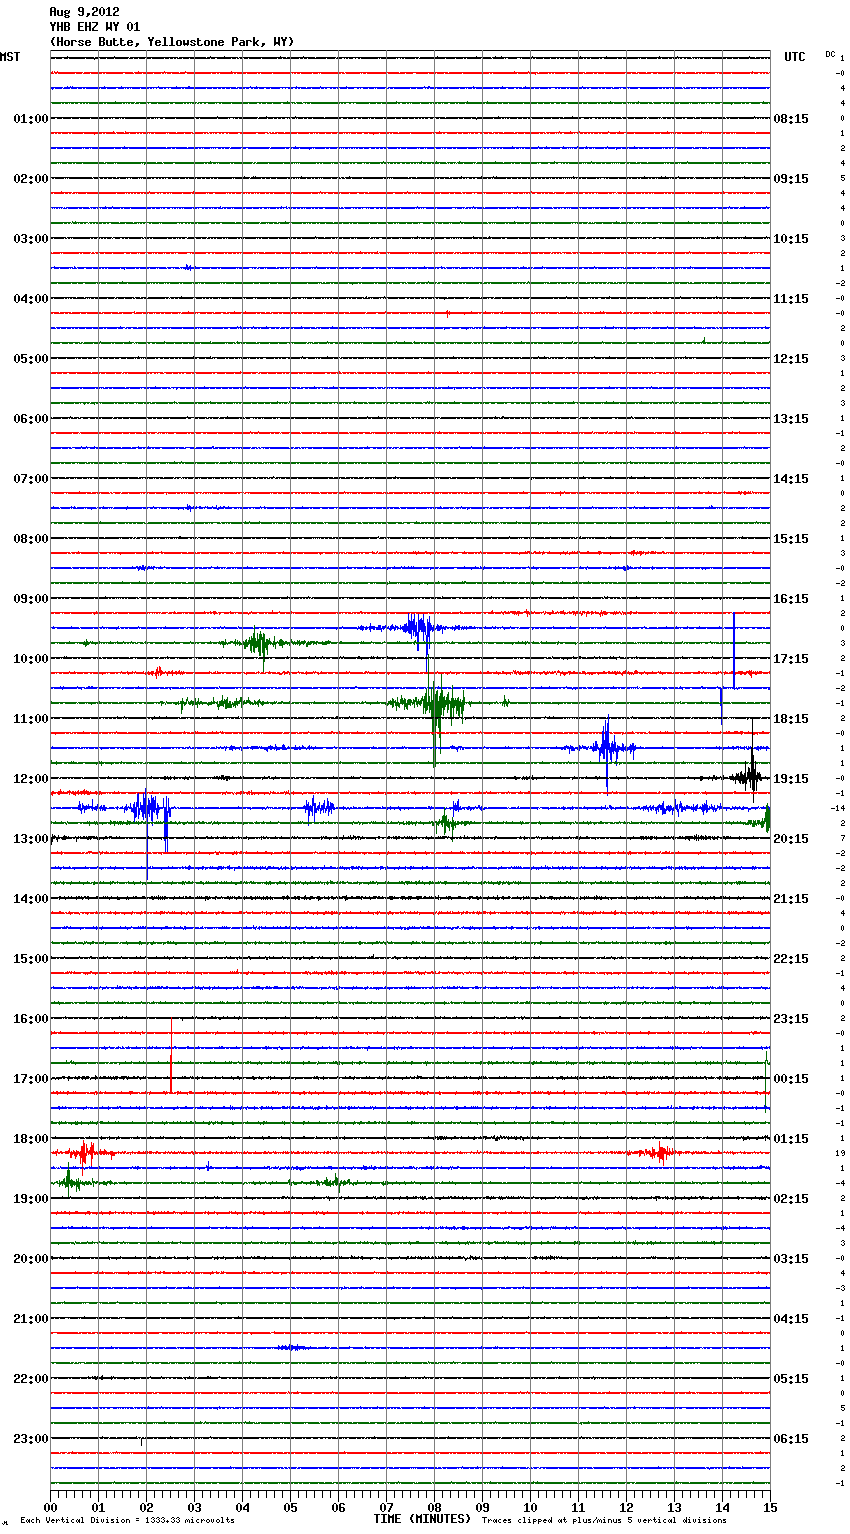
Task: Select the 09:00 MST time label
Action: [30, 599]
